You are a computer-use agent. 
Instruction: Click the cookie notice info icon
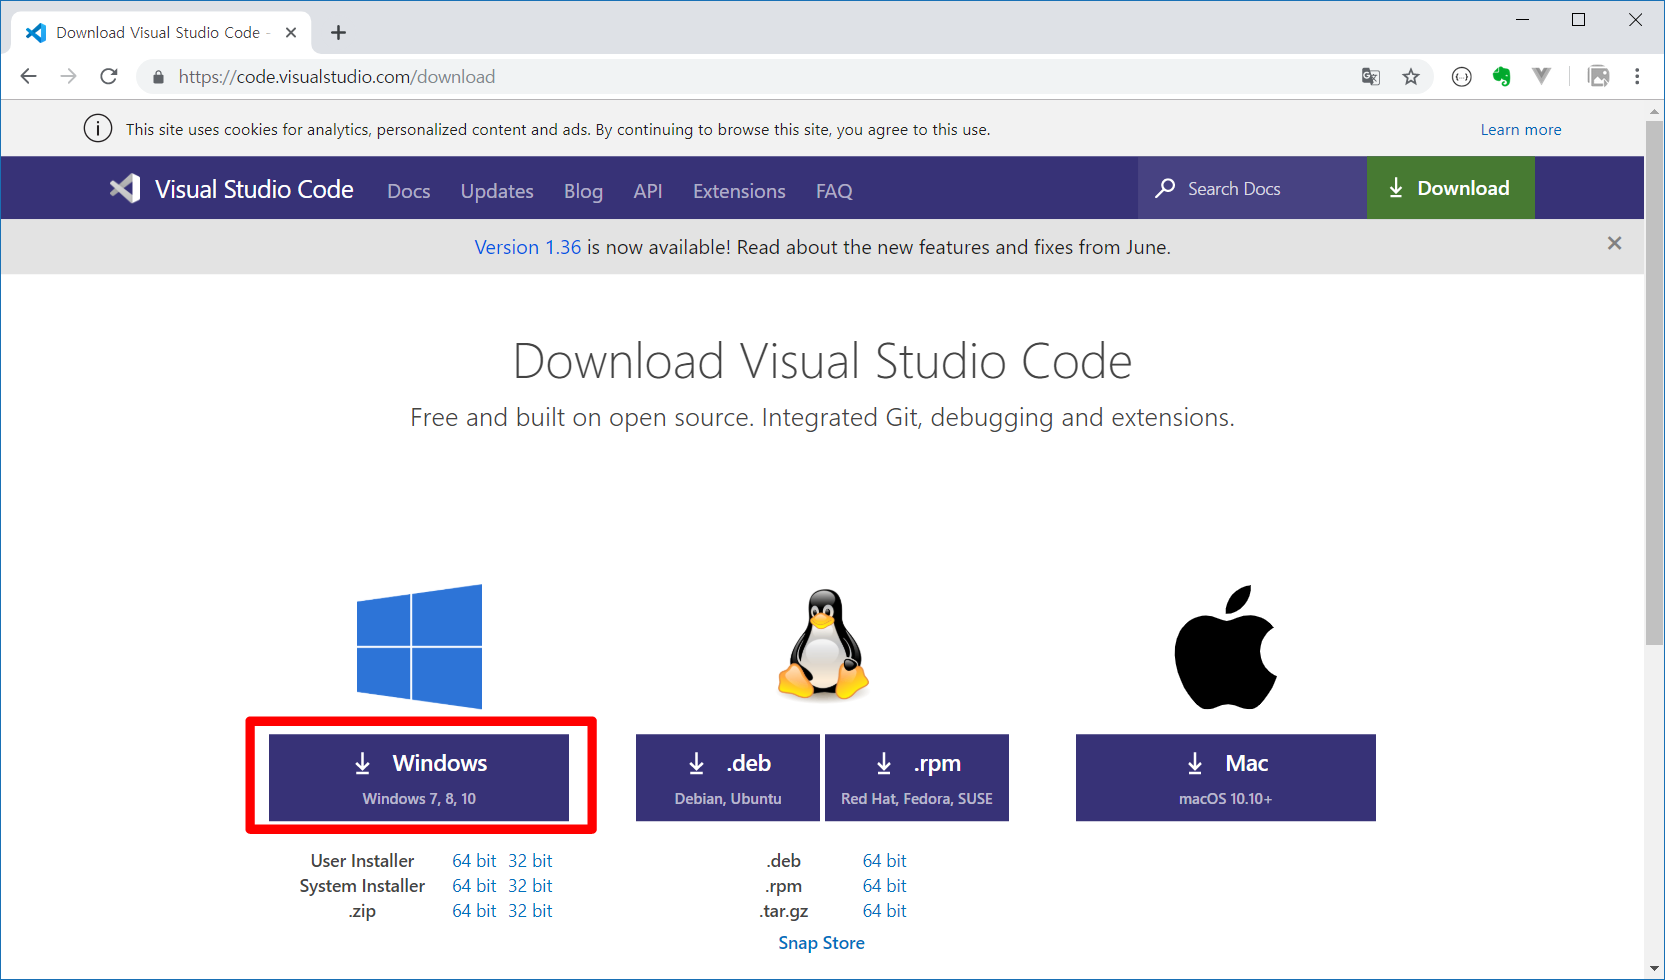click(x=98, y=129)
